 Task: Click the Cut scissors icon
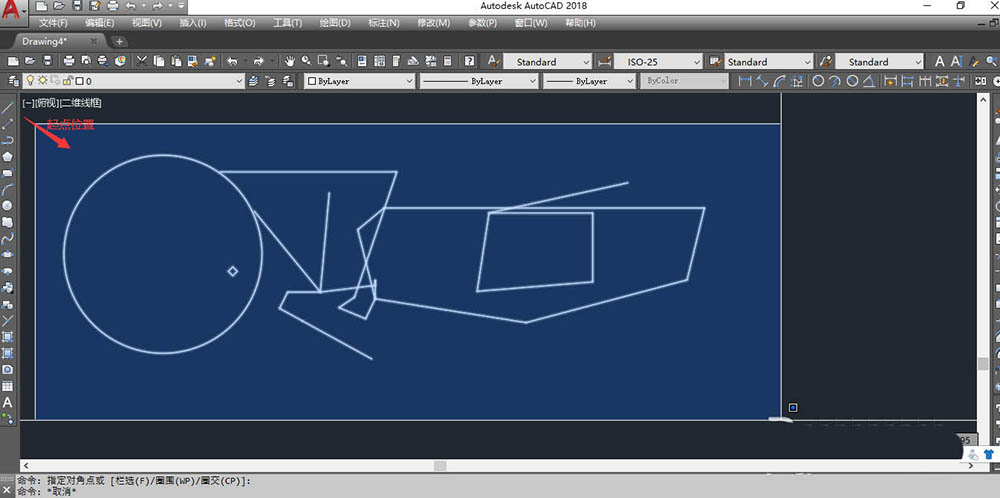[x=142, y=61]
